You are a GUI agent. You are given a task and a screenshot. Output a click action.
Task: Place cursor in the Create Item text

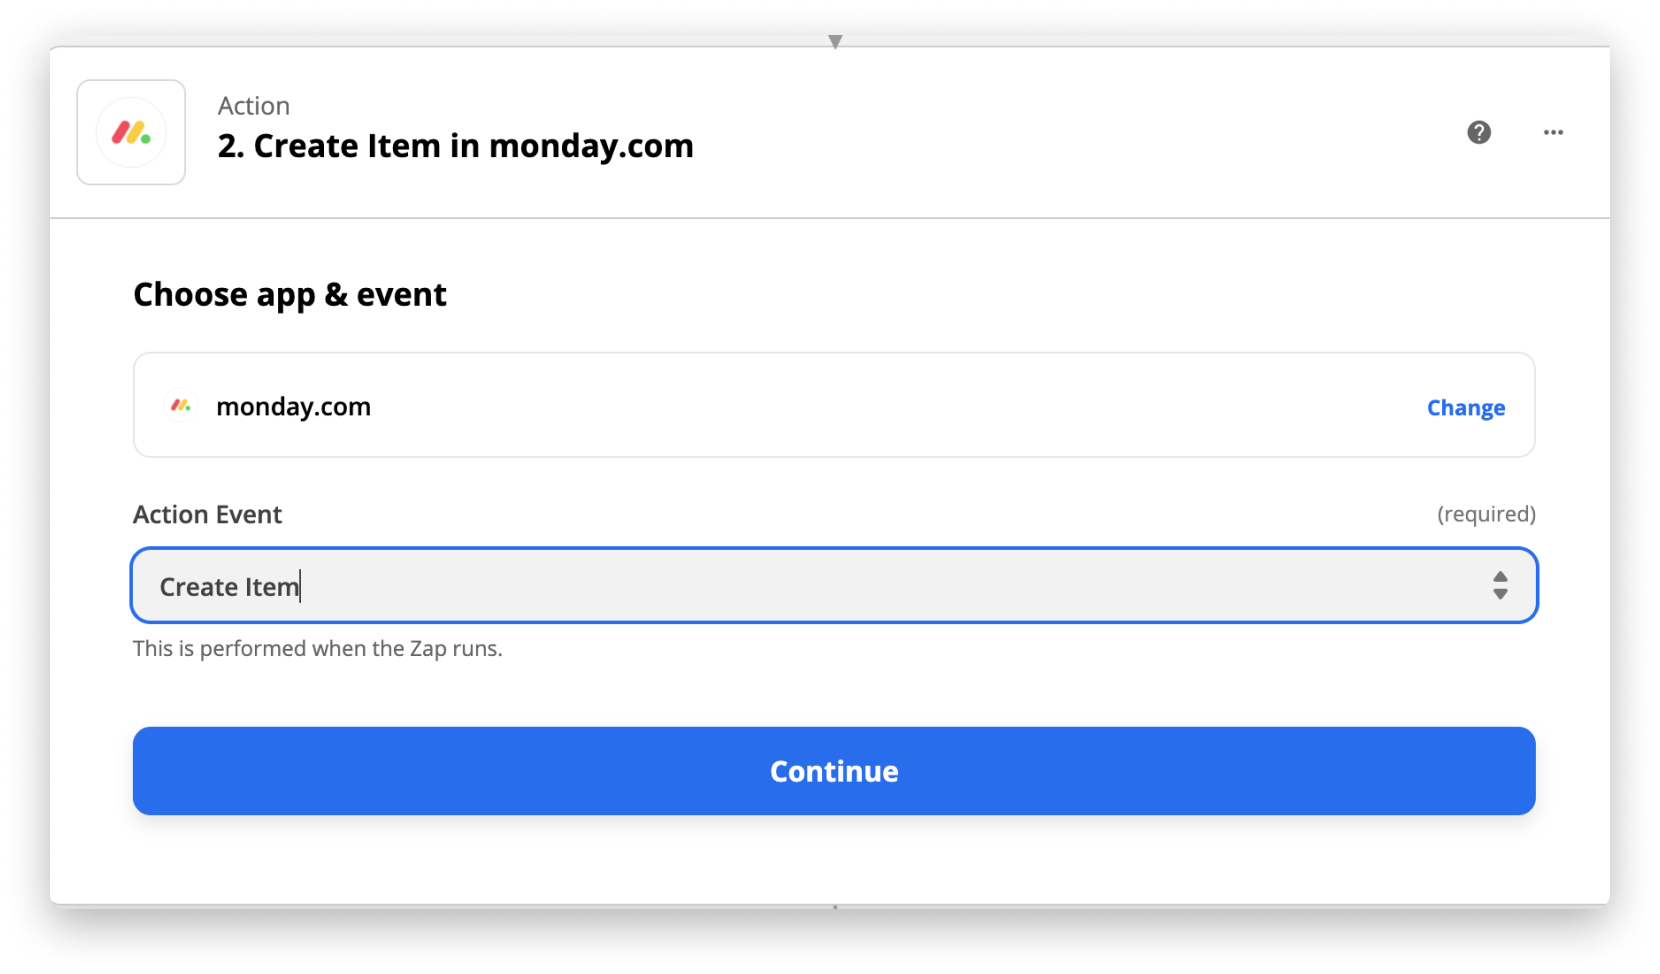click(x=229, y=587)
